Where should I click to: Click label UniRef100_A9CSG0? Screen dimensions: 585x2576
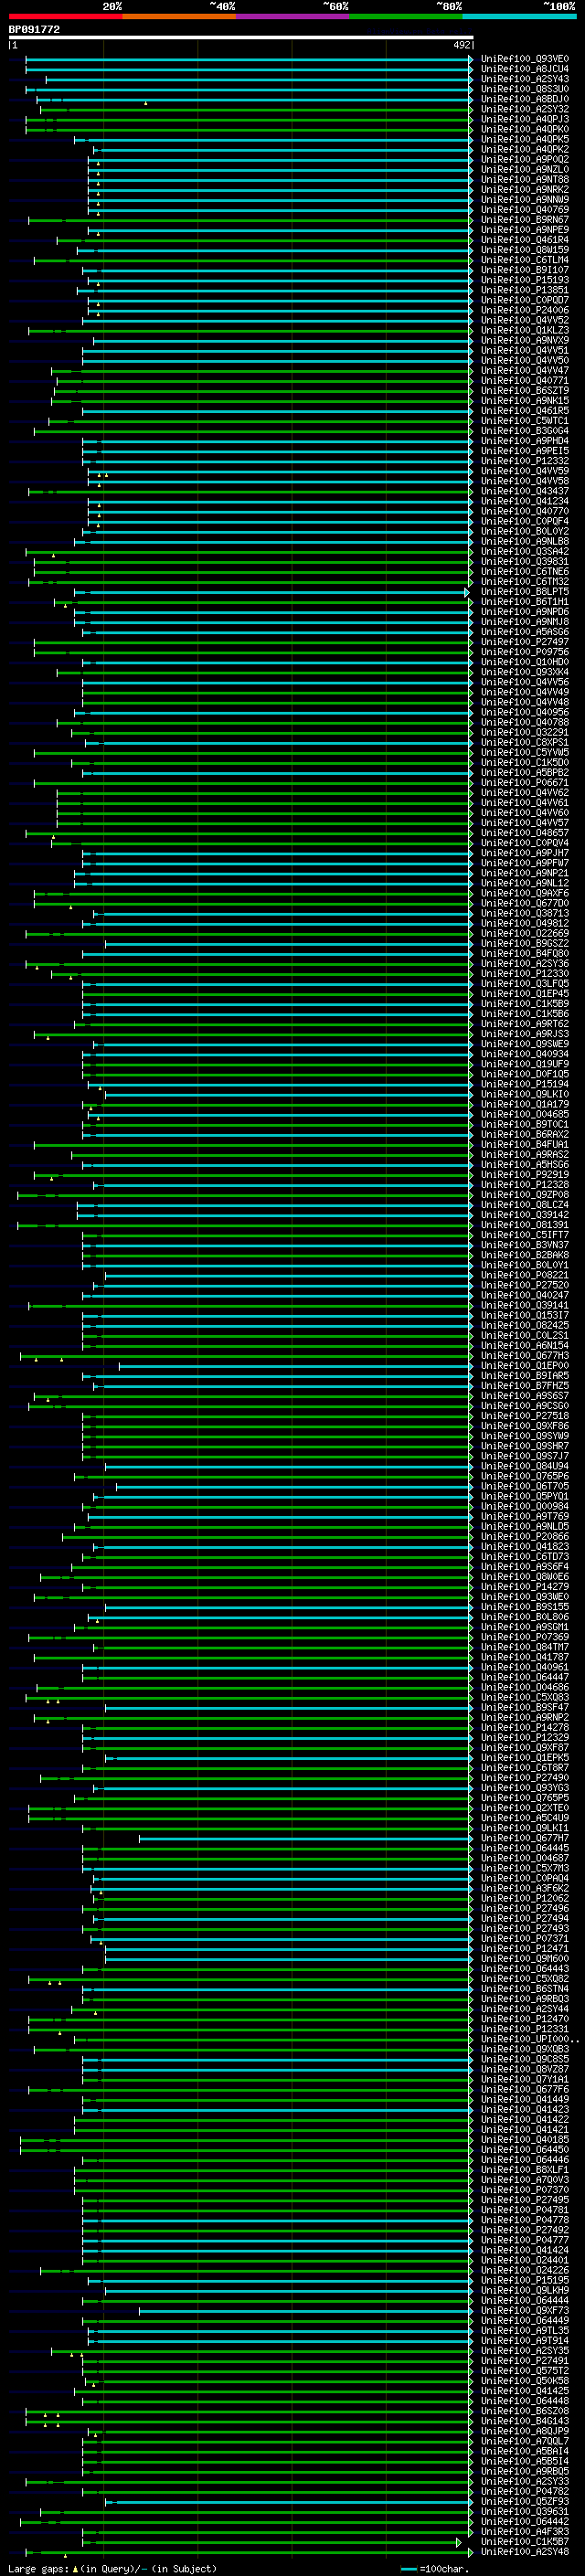[524, 1406]
